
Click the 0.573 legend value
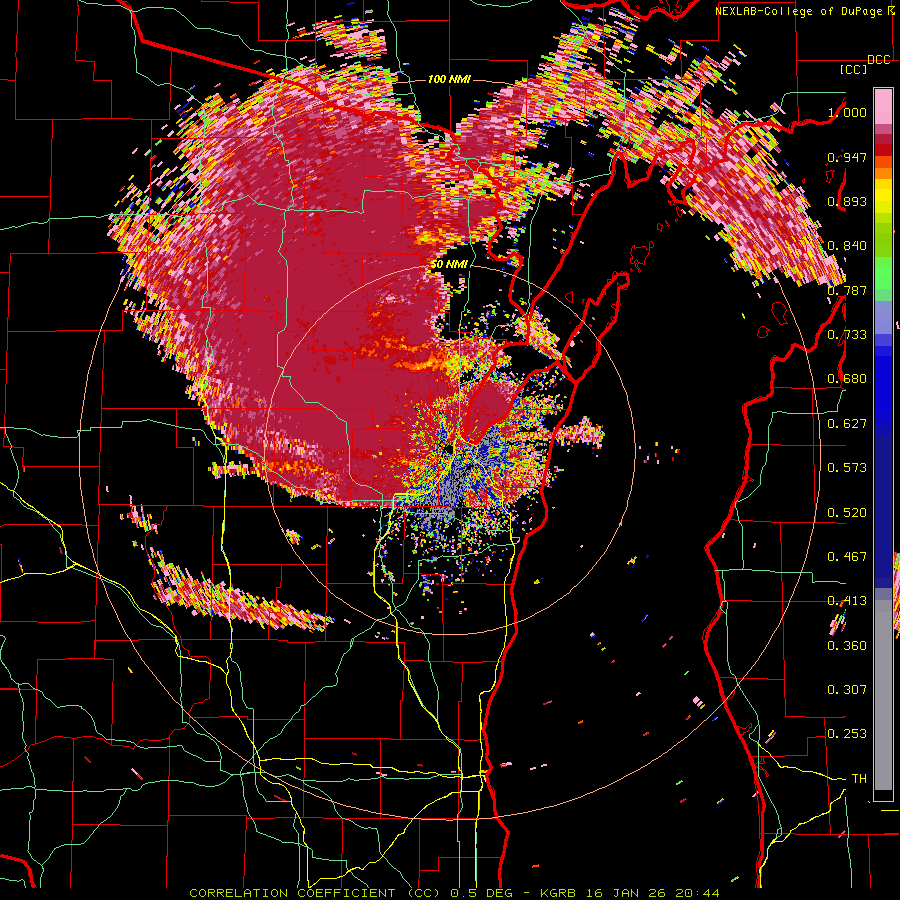pos(847,468)
